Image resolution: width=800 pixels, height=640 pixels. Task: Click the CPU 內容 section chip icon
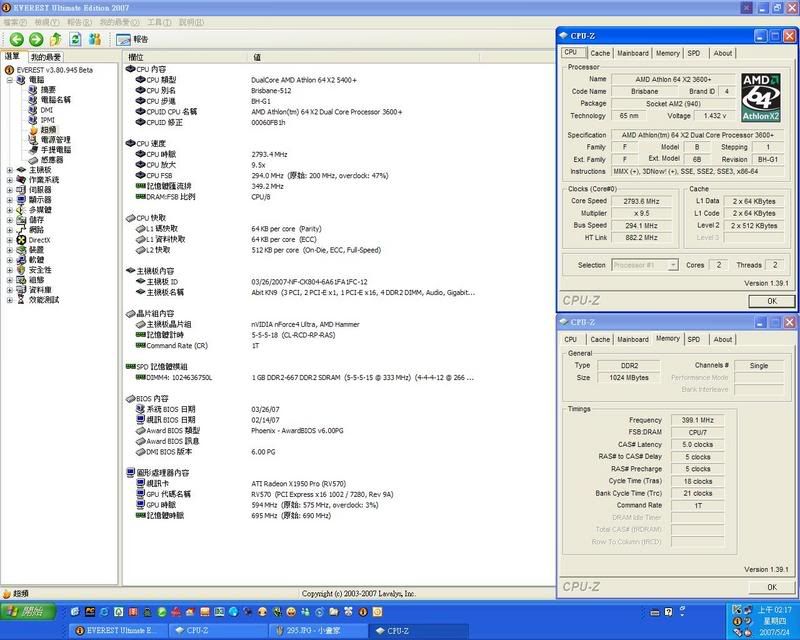click(130, 69)
